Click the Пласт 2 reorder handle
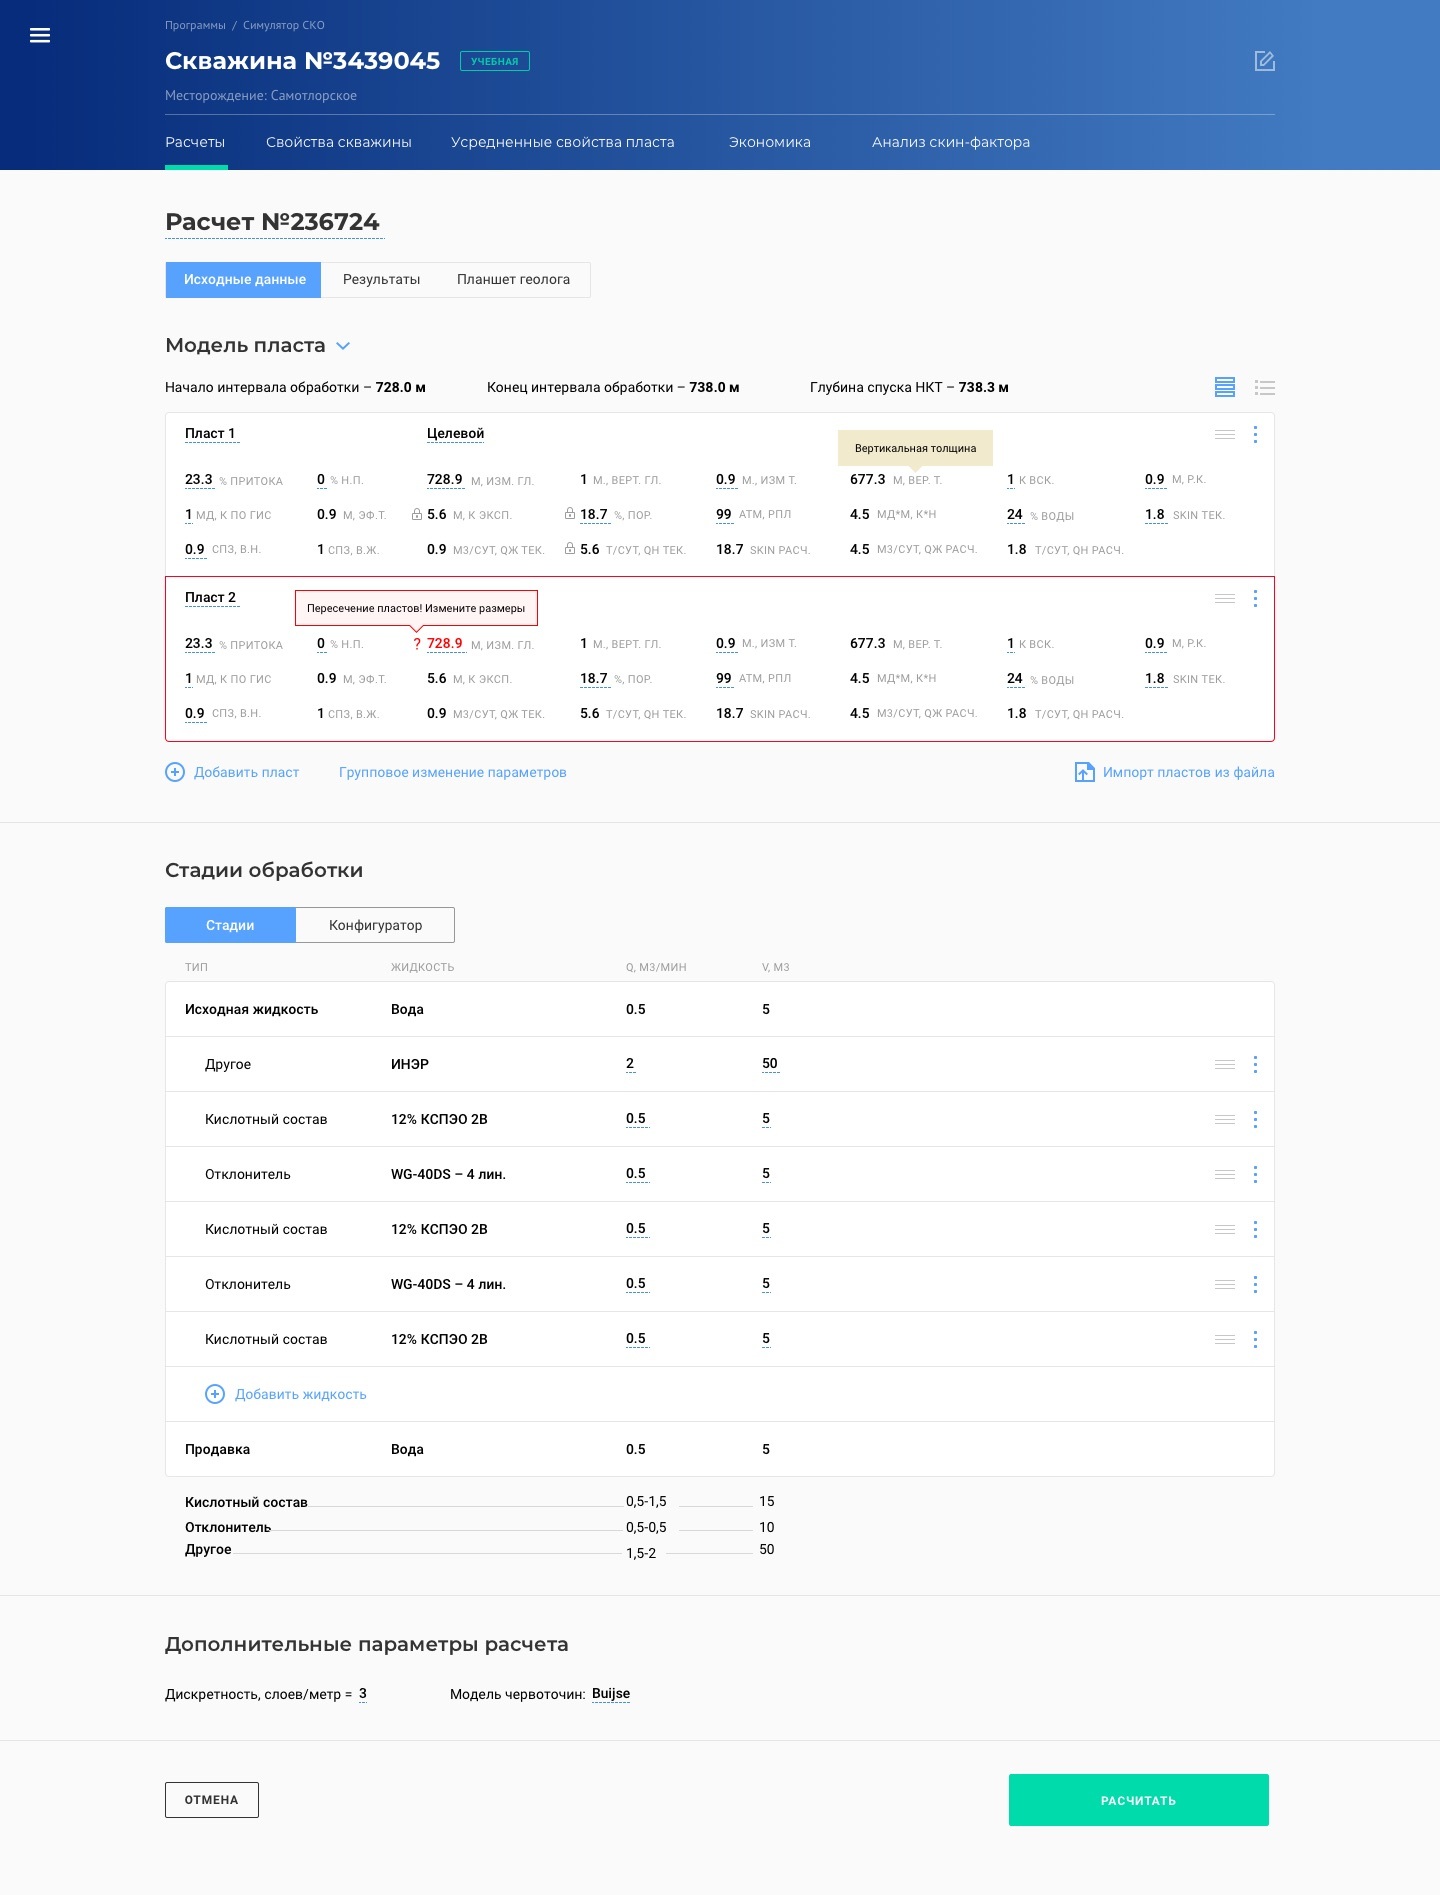Viewport: 1440px width, 1895px height. [1225, 598]
